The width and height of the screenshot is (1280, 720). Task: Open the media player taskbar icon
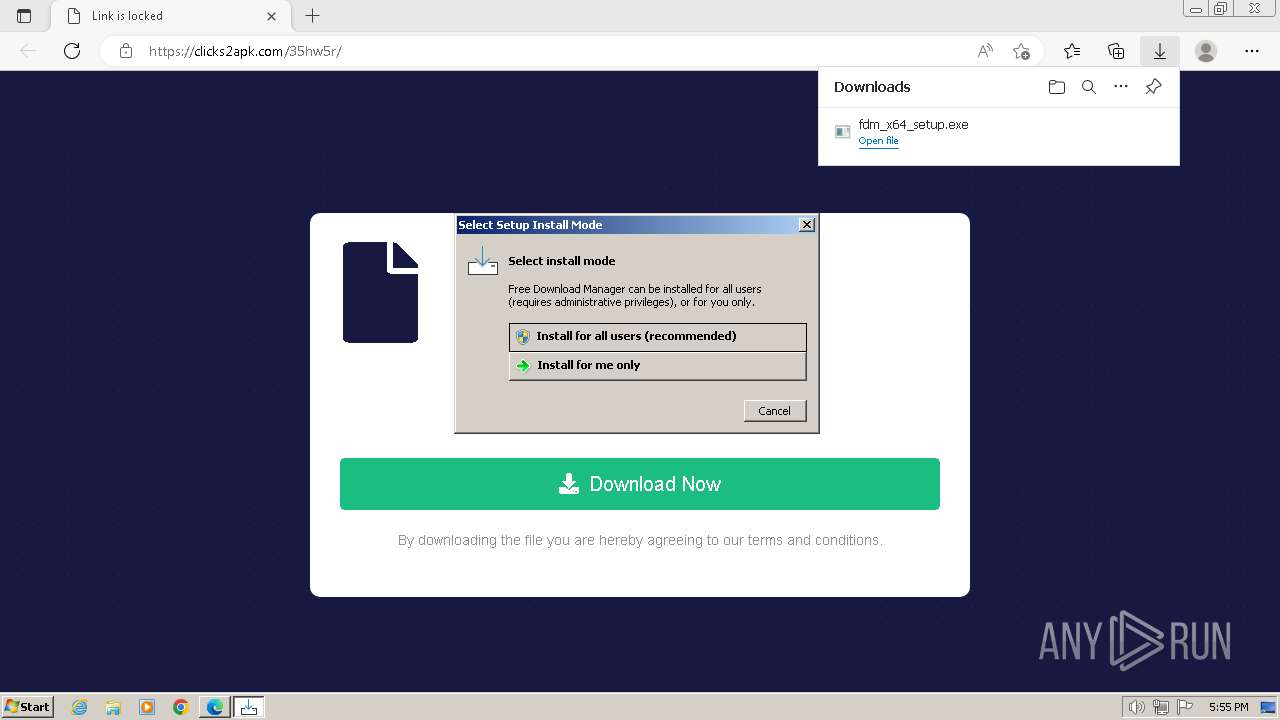coord(147,707)
